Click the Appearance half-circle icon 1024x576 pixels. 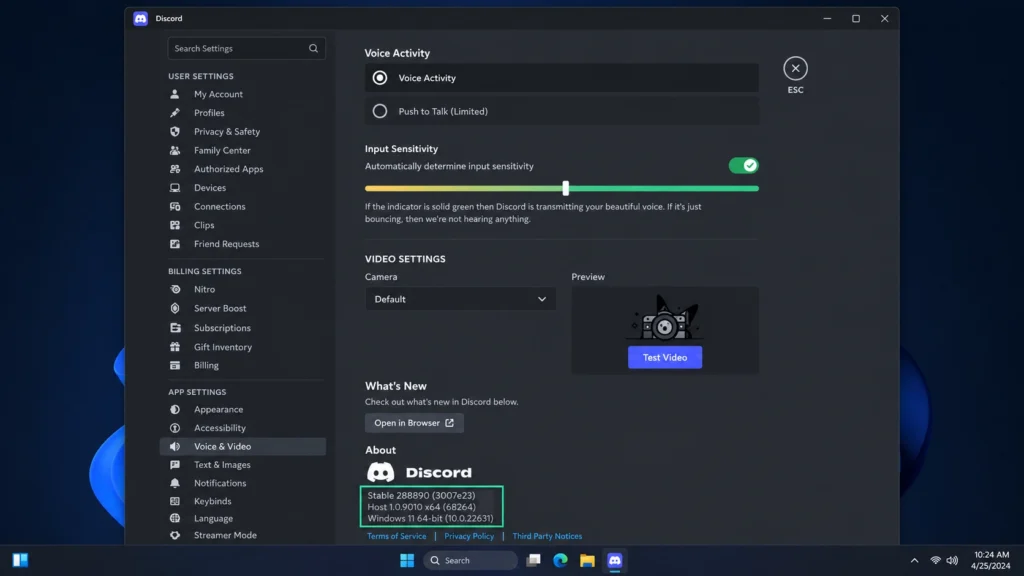tap(174, 409)
